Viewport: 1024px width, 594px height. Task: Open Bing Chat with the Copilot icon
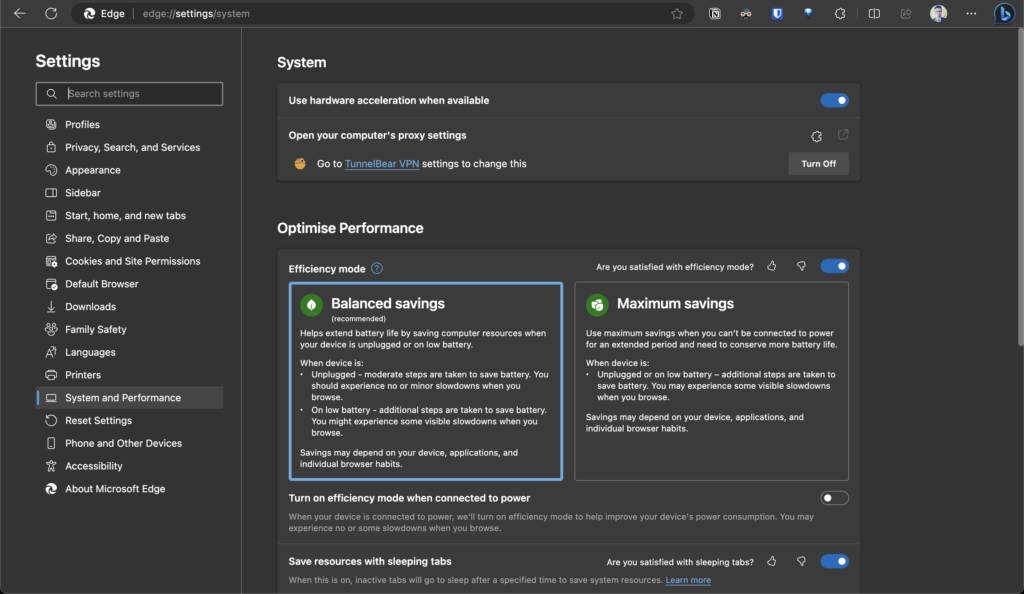point(1003,13)
